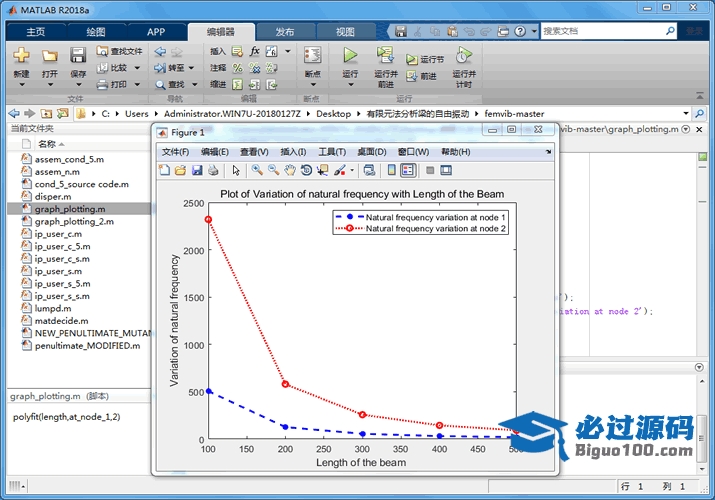Toggle the brush data tool

pos(340,170)
